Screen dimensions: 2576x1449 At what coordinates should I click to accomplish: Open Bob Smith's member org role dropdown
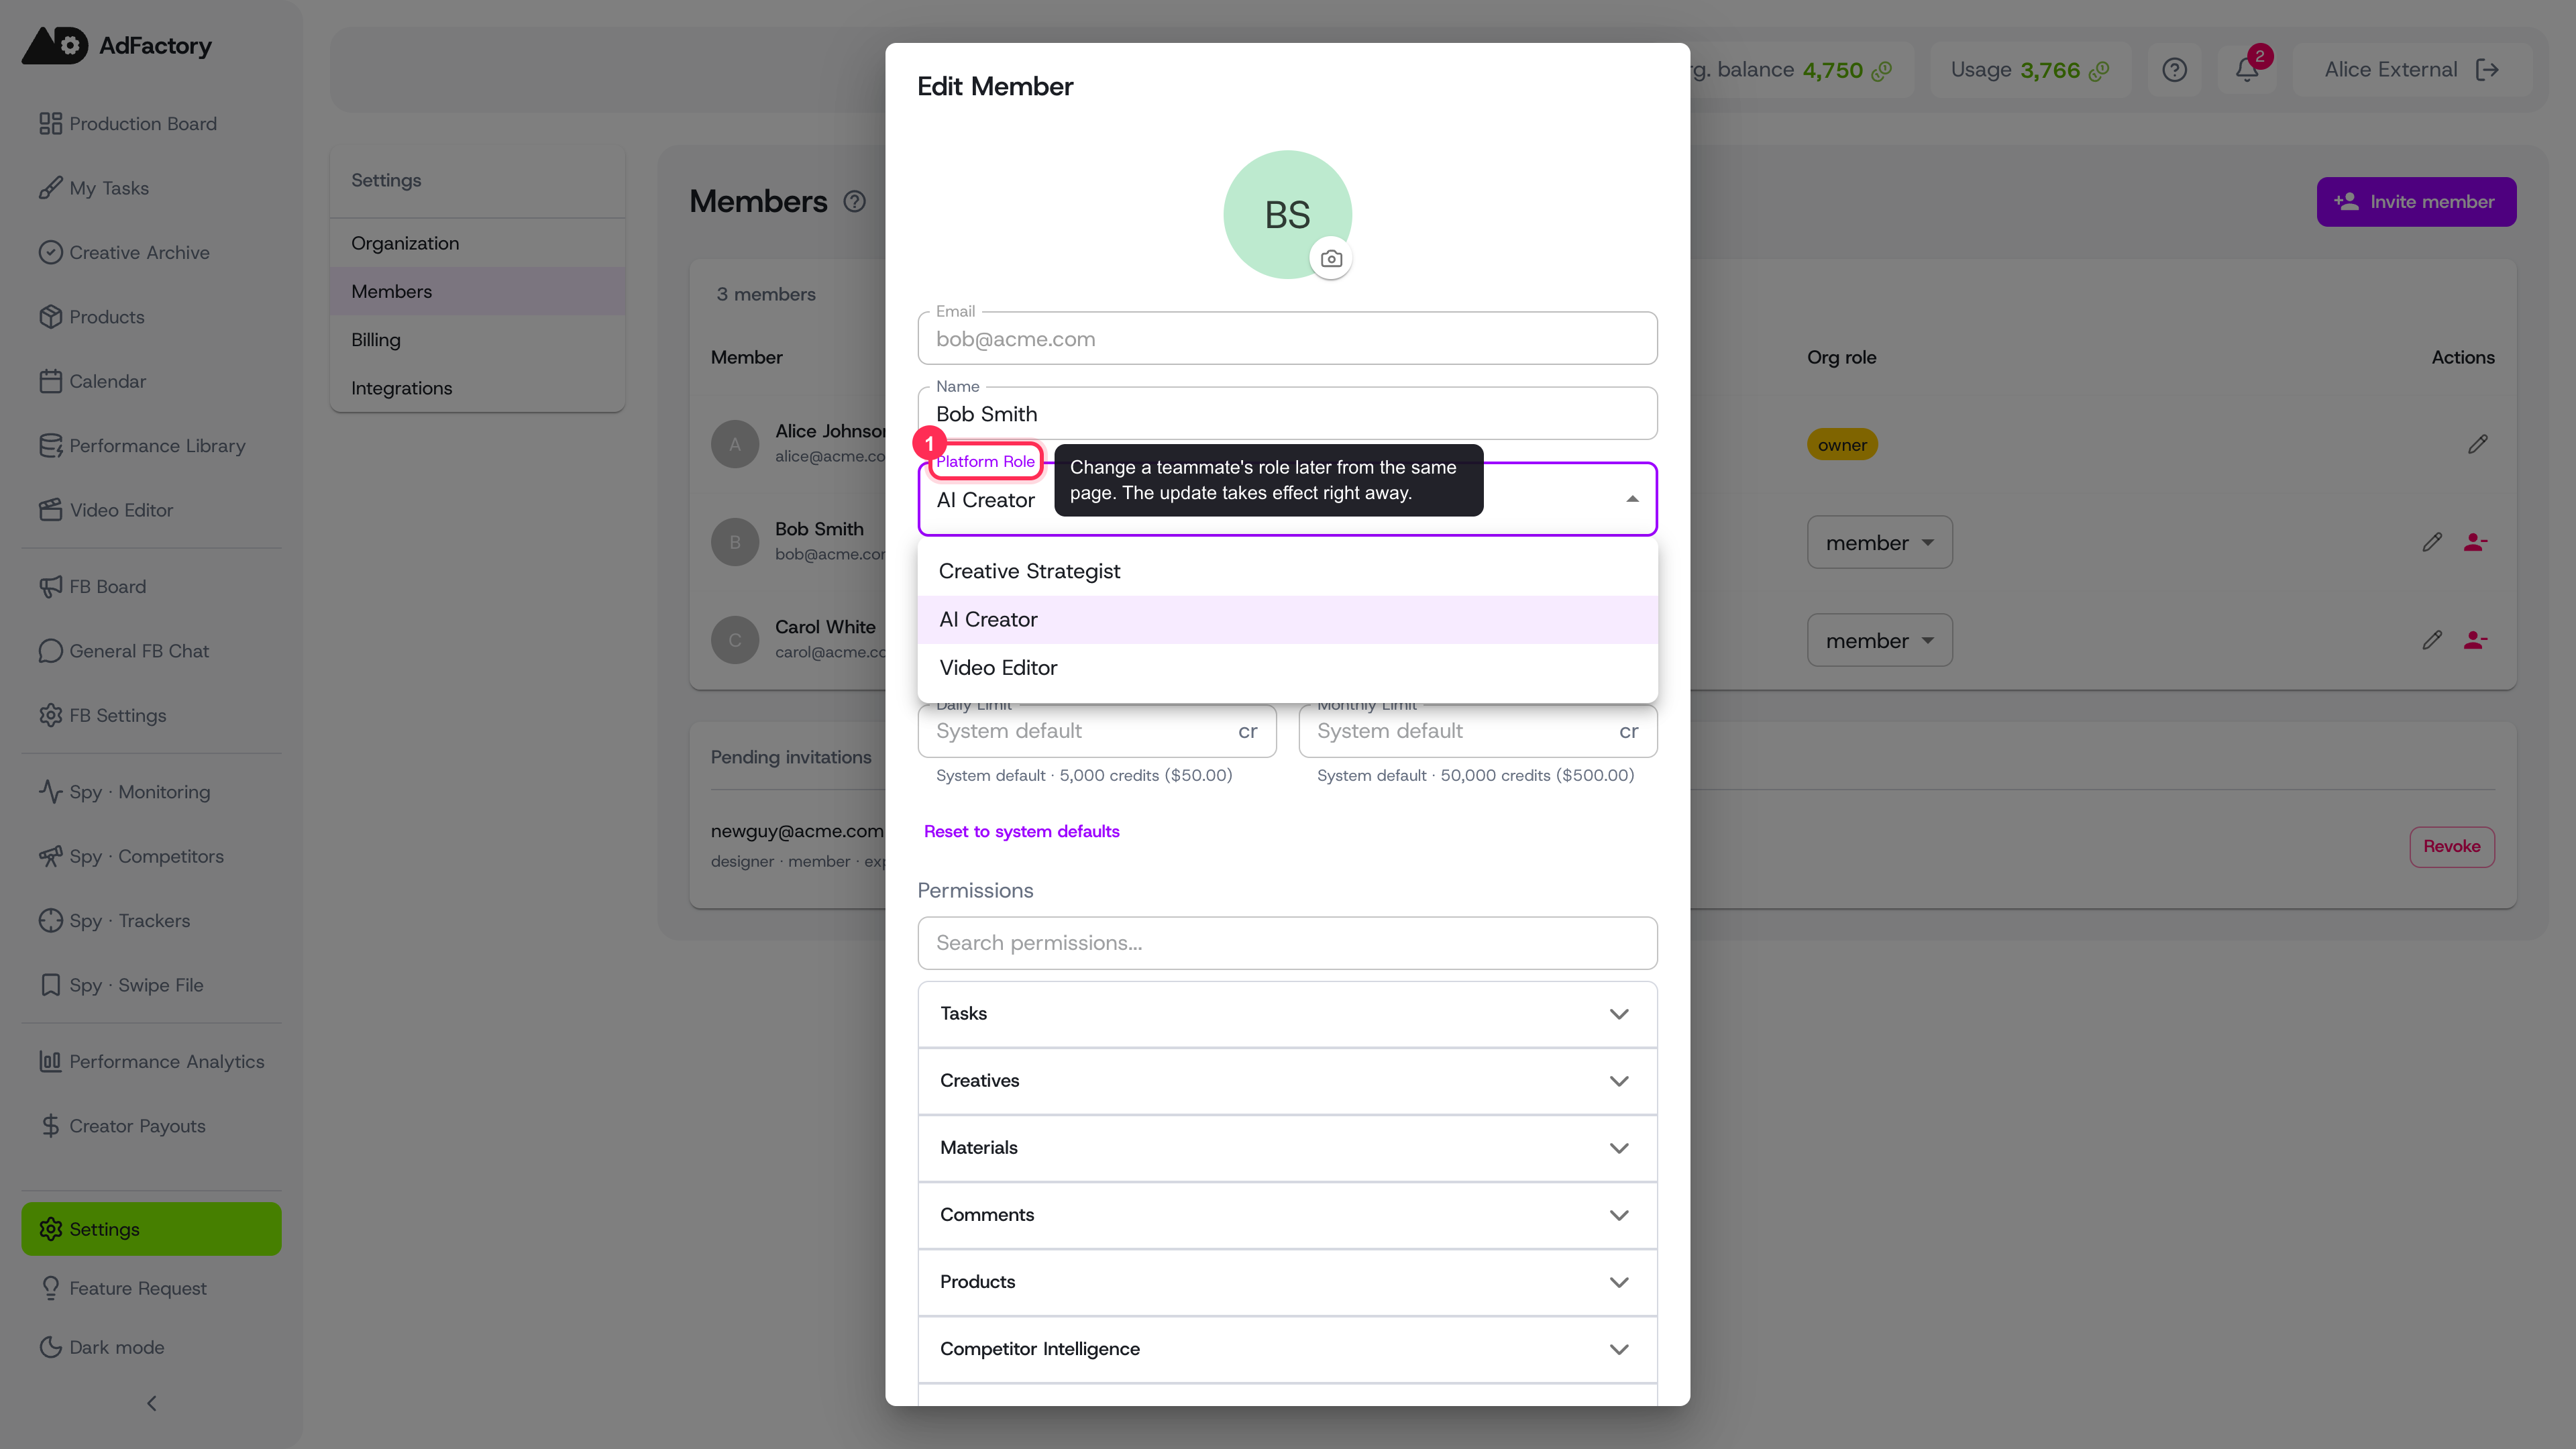click(1879, 543)
